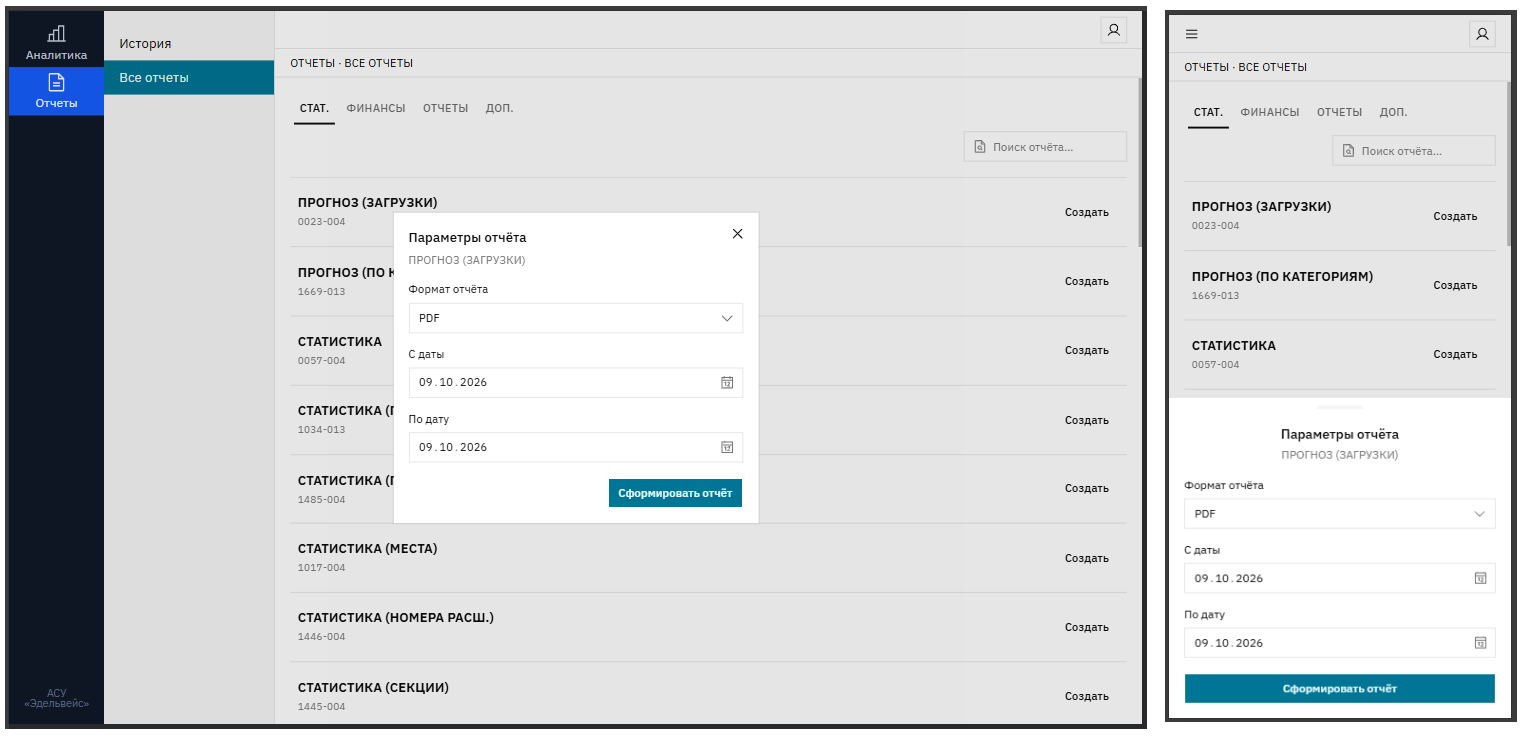The image size is (1522, 739).
Task: Close the Параметры отчёта dialog with the X
Action: pyautogui.click(x=738, y=233)
